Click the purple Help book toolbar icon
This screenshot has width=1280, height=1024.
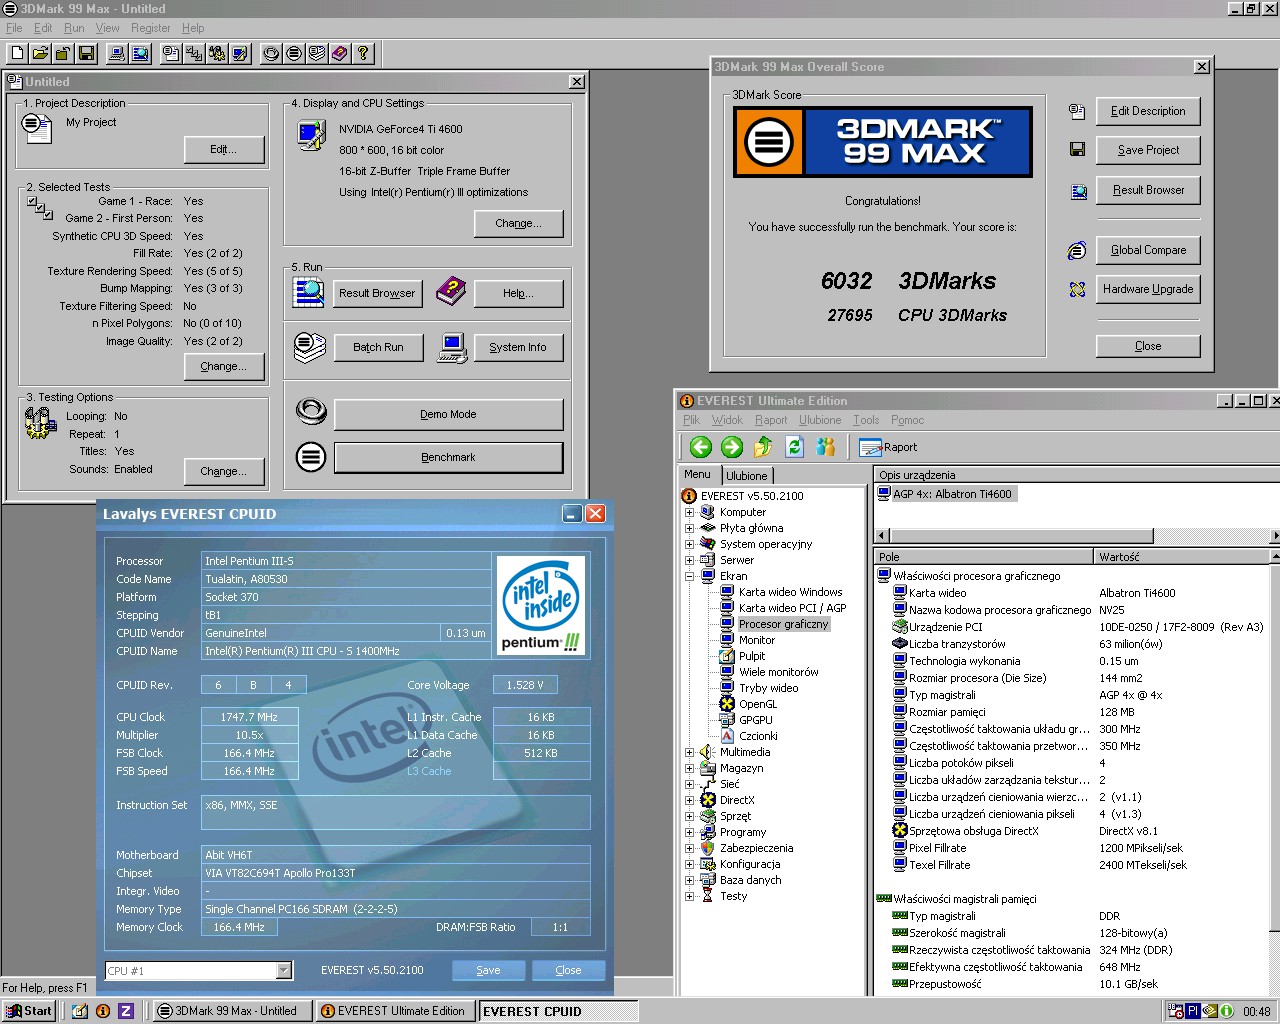click(340, 53)
